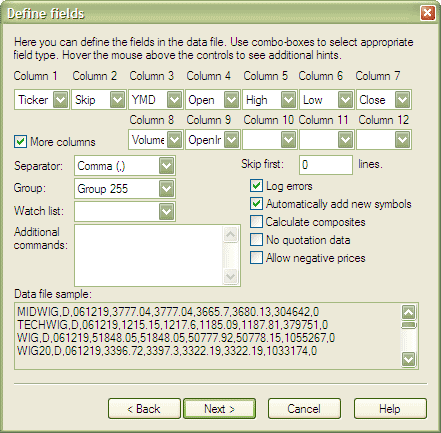441x433 pixels.
Task: Open the Column 3 YMD dropdown
Action: (x=174, y=99)
